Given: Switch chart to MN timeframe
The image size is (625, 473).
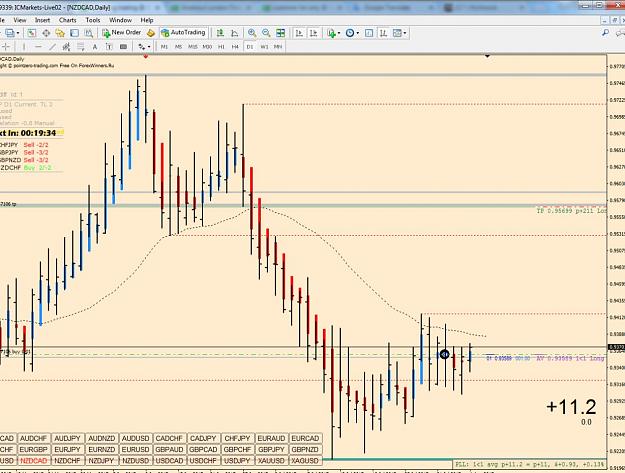Looking at the screenshot, I should [278, 47].
